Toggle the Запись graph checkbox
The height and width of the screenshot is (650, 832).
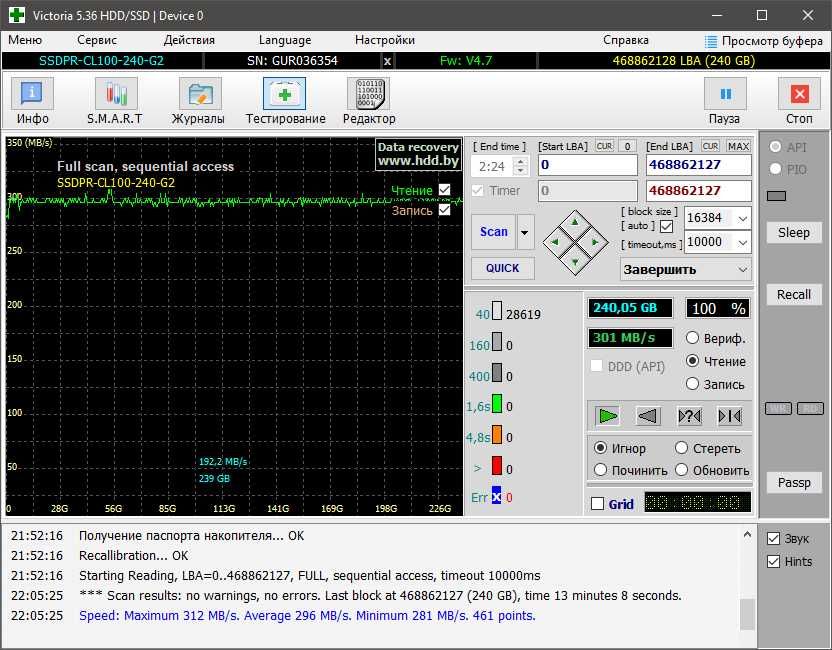[x=445, y=210]
